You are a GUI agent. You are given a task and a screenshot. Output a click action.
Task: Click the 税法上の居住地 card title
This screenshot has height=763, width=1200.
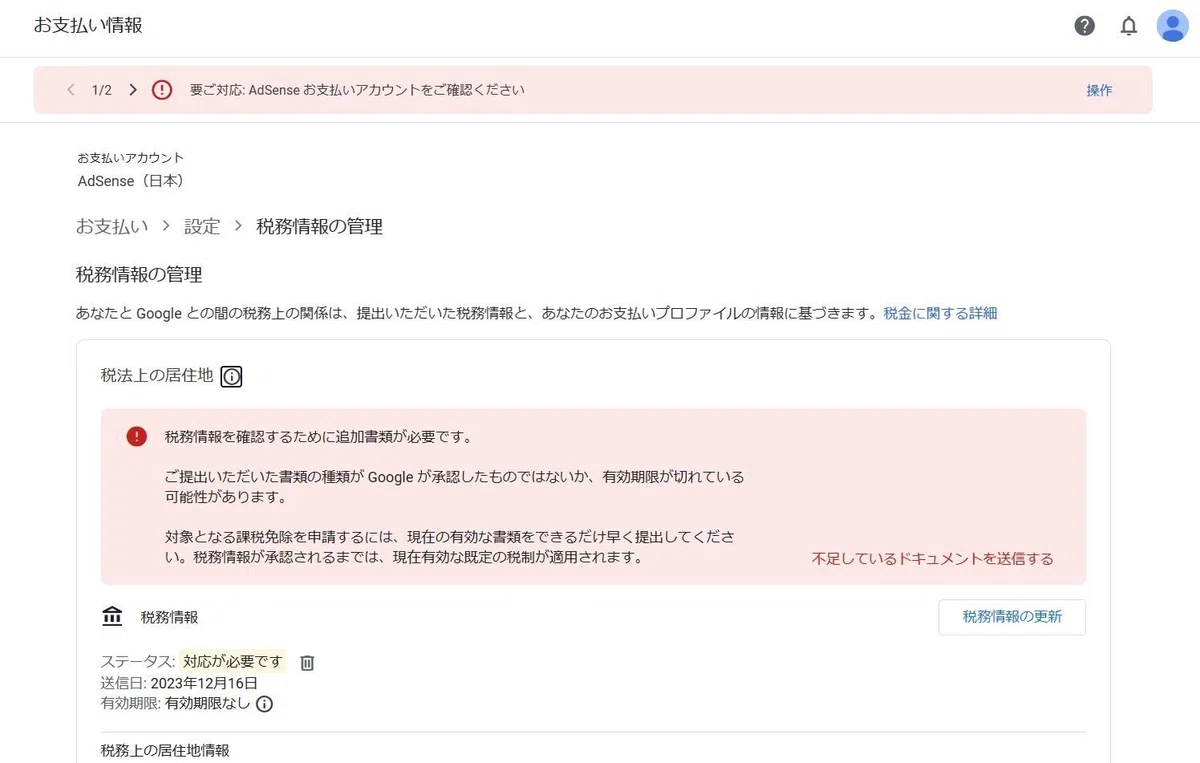point(157,376)
